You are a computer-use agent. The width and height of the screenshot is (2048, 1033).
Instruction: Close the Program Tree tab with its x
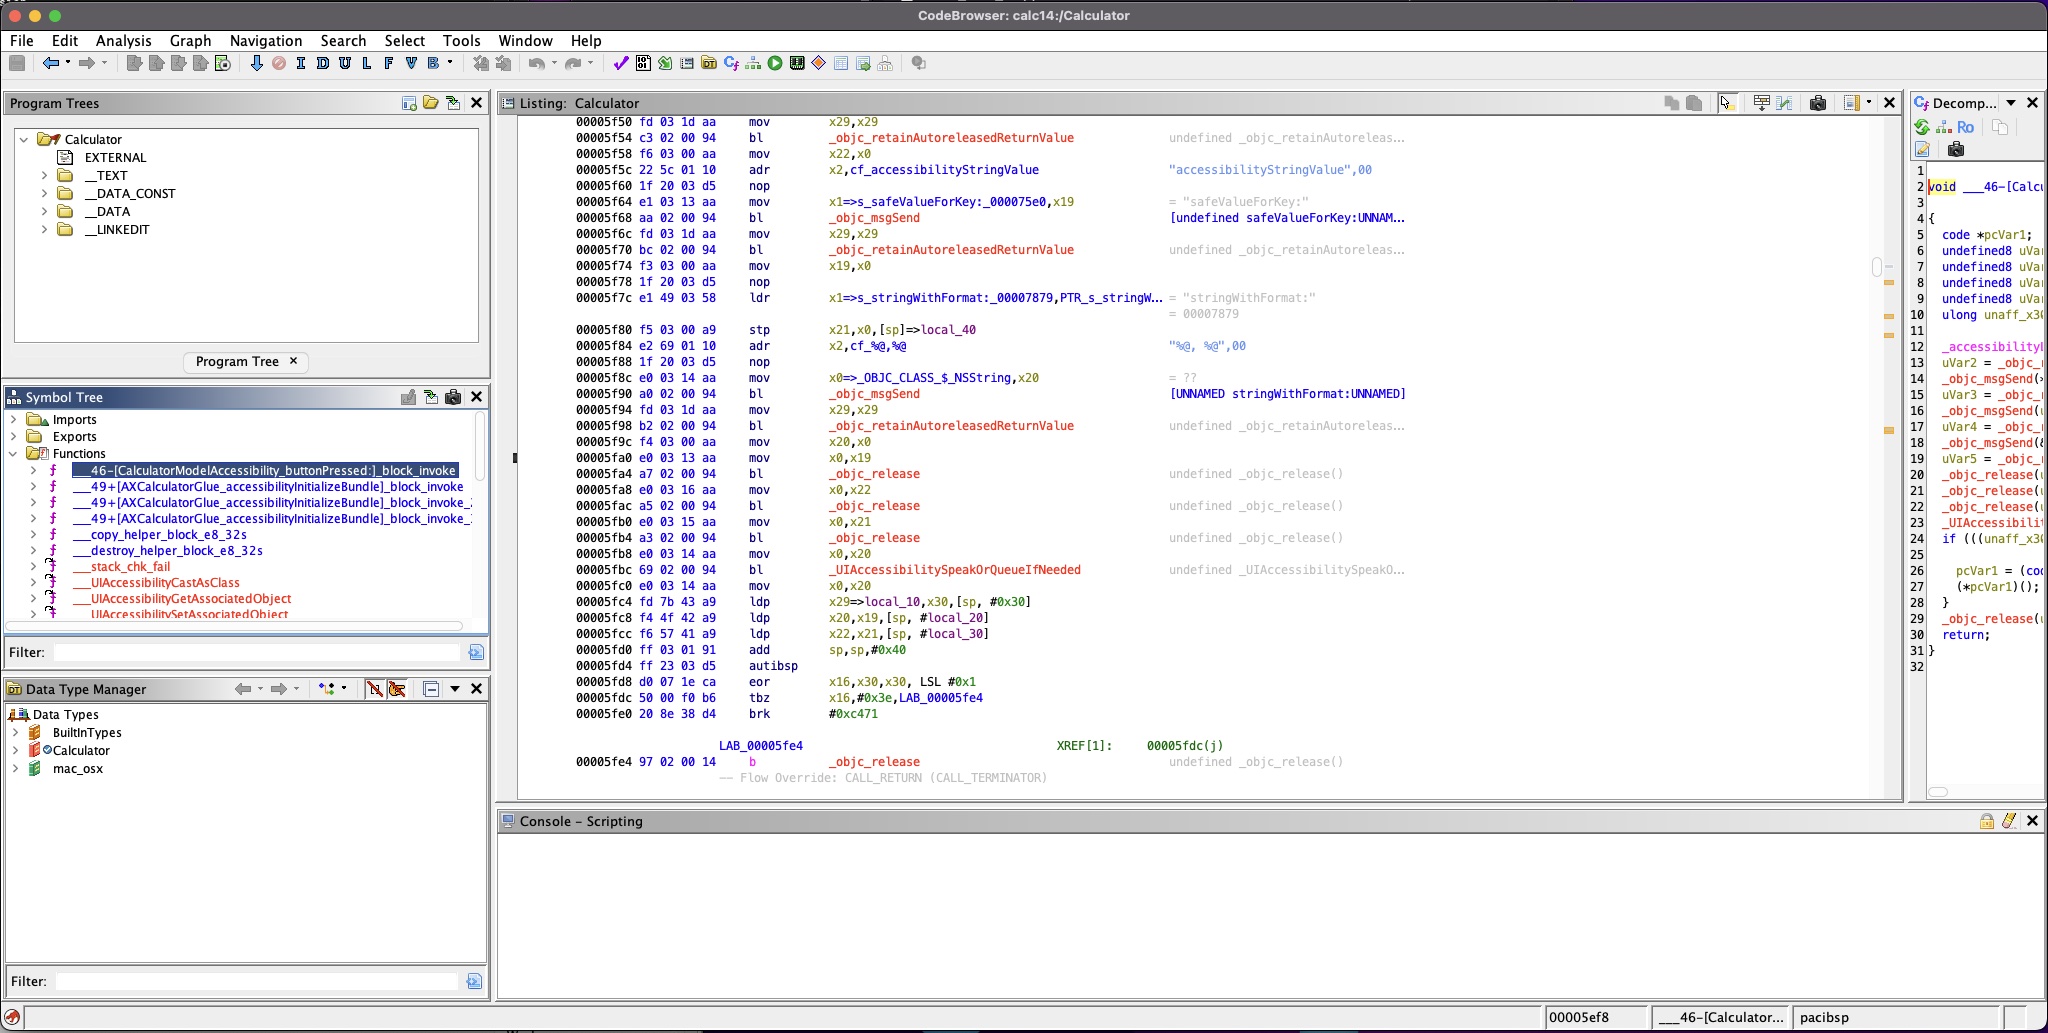293,361
